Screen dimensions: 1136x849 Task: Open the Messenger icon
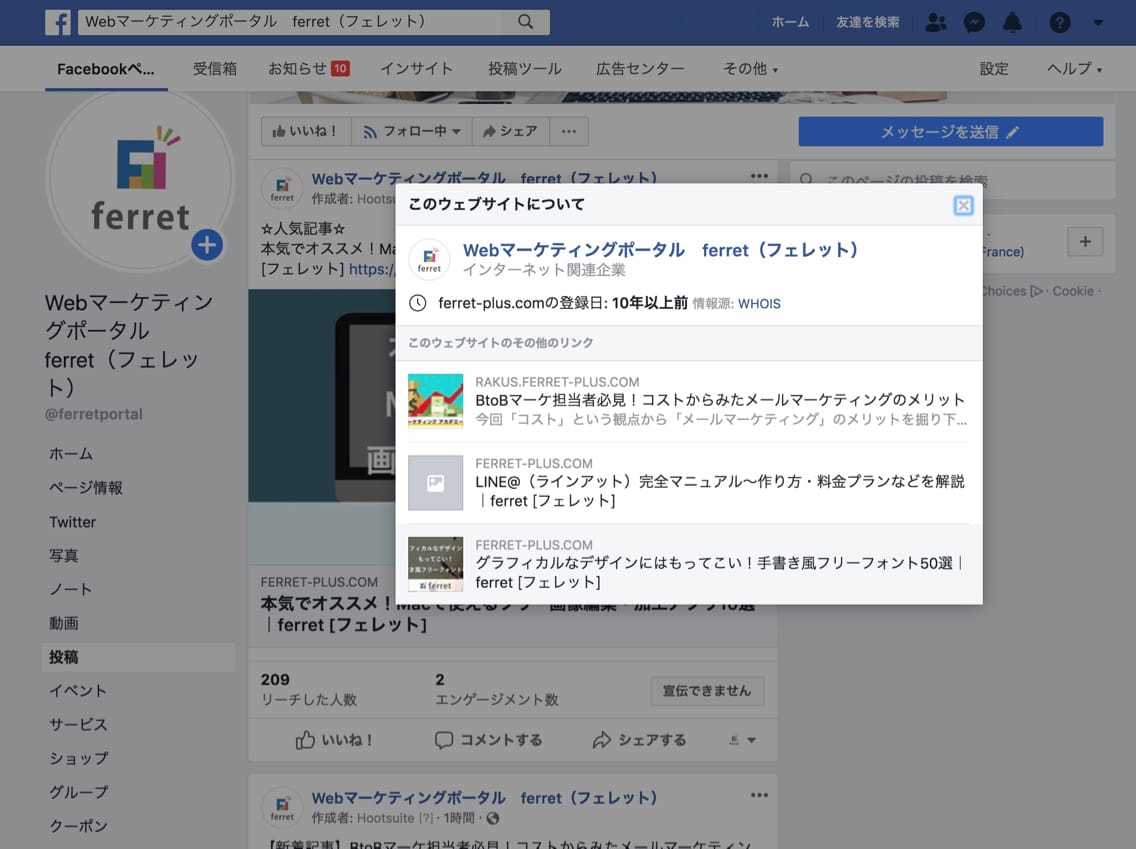click(x=974, y=22)
